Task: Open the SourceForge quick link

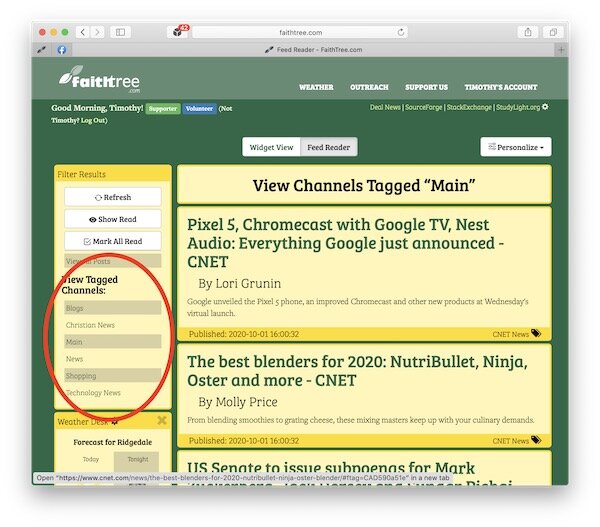Action: [423, 107]
